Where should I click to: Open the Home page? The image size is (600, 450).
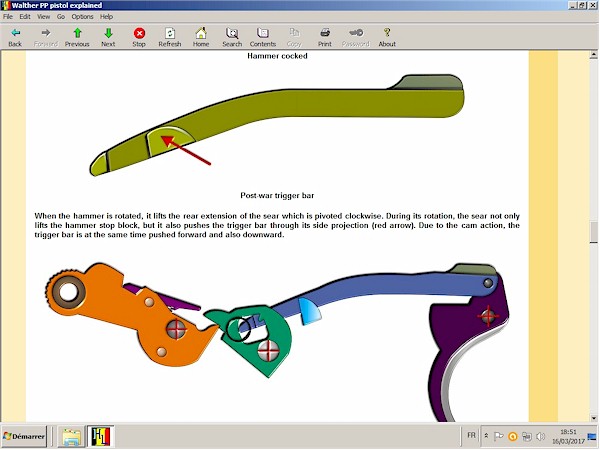201,37
